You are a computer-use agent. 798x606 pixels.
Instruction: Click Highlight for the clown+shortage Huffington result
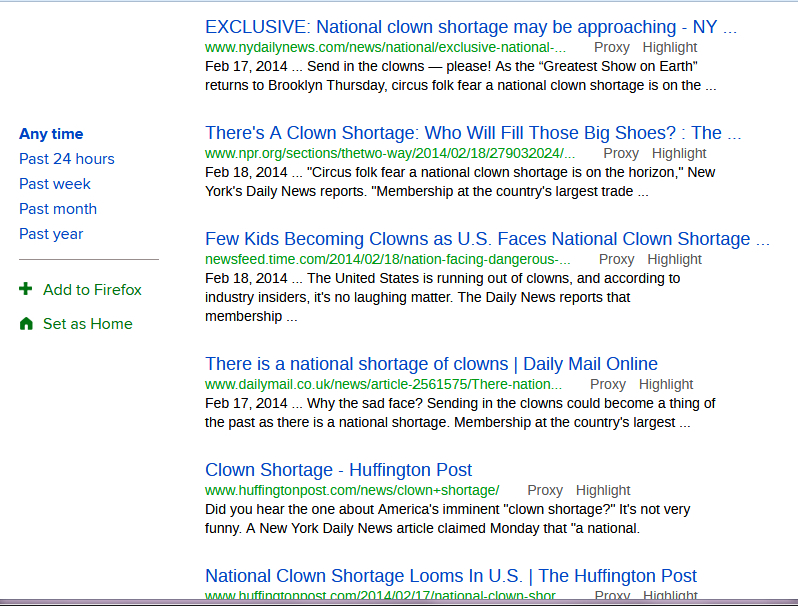click(603, 490)
